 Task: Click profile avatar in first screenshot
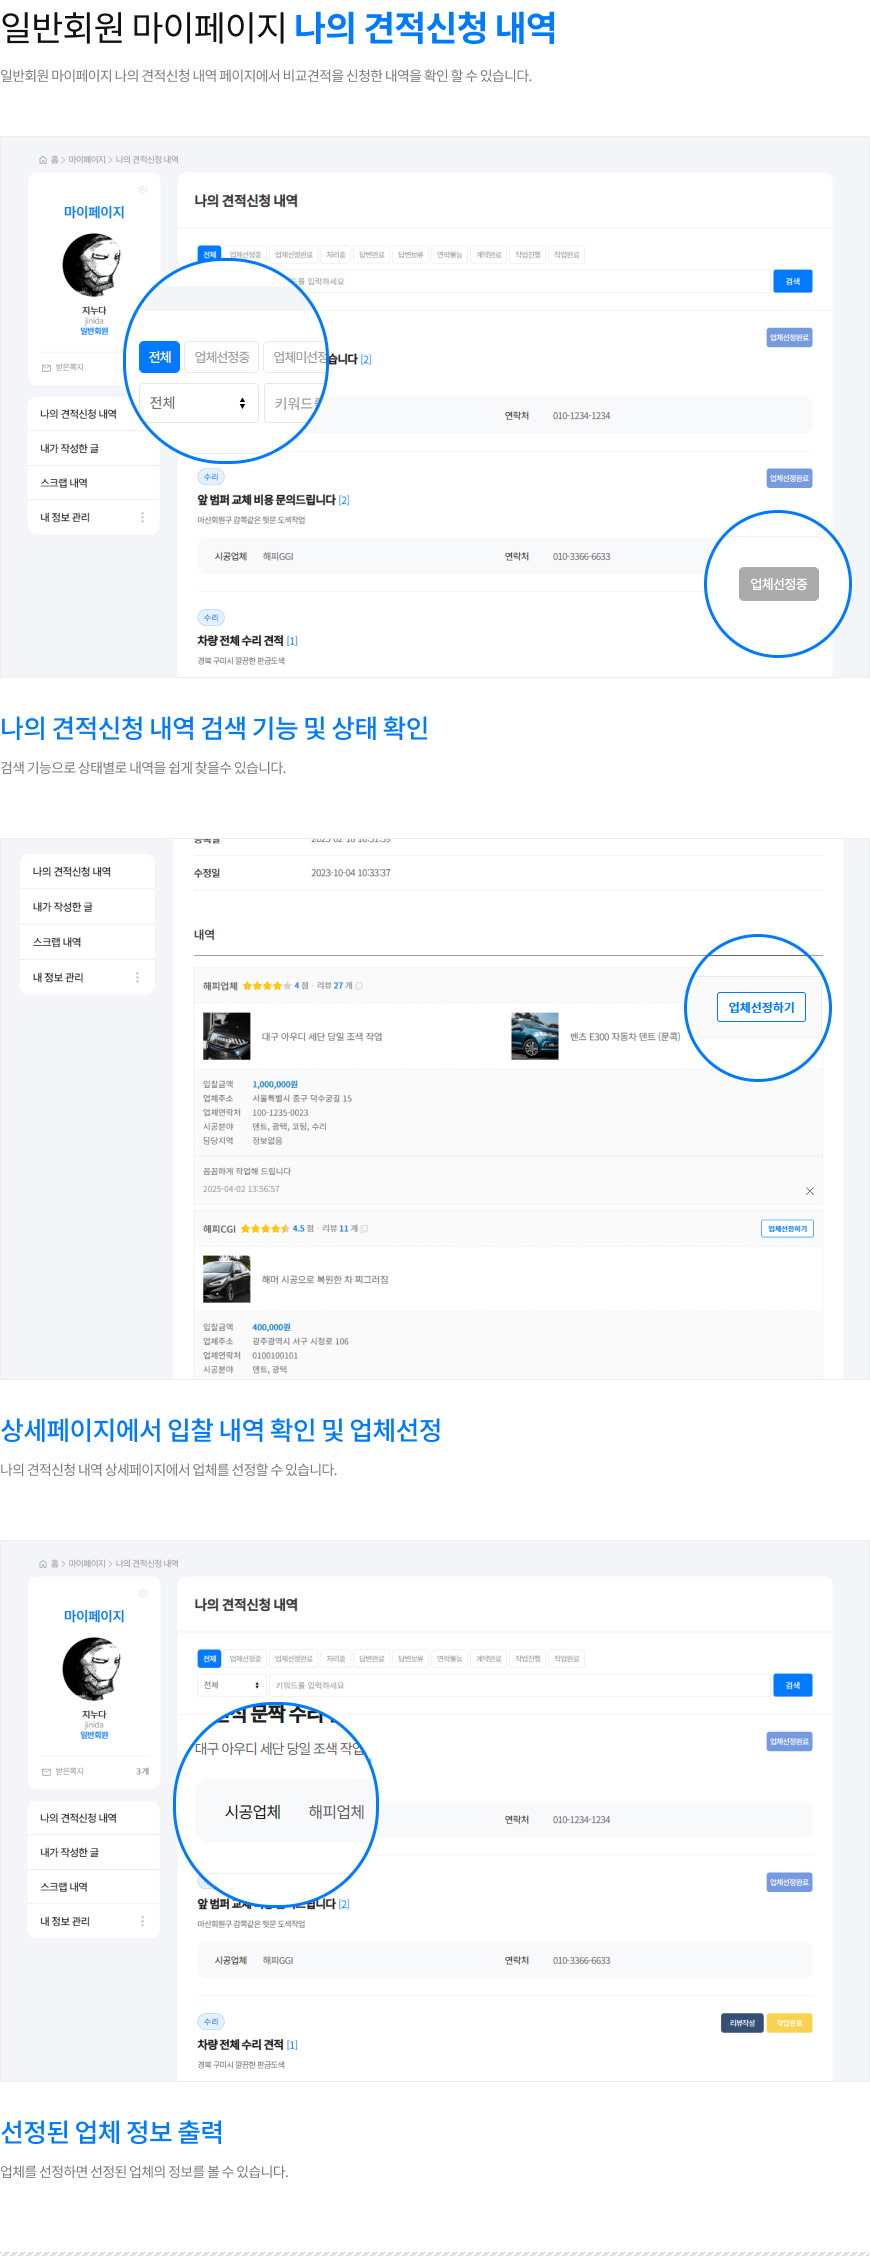tap(93, 265)
